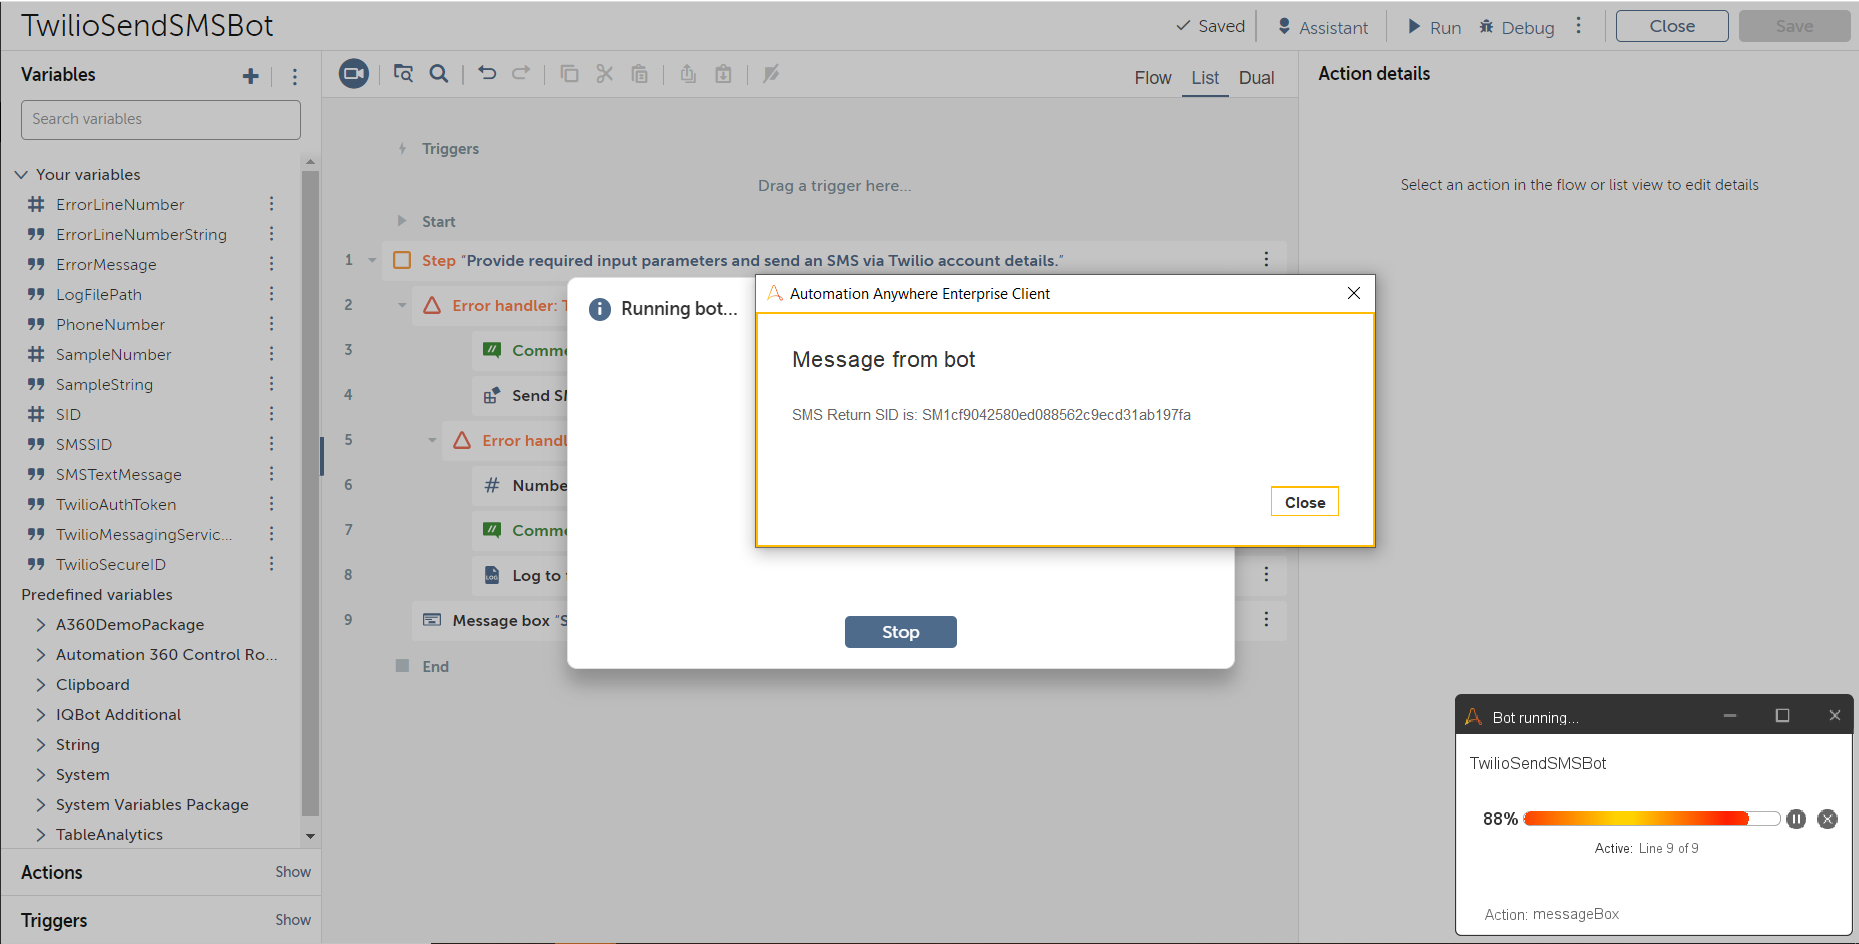Show the Actions panel
Screen dimensions: 1859x944
coord(293,872)
